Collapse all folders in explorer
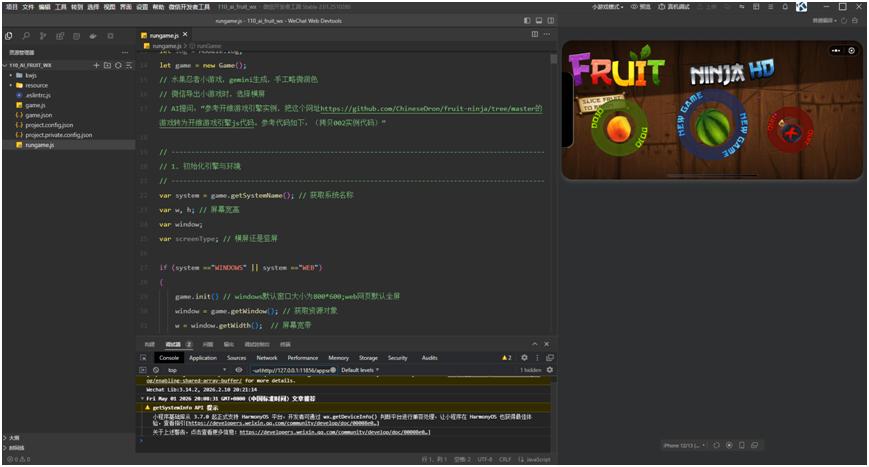 (129, 65)
